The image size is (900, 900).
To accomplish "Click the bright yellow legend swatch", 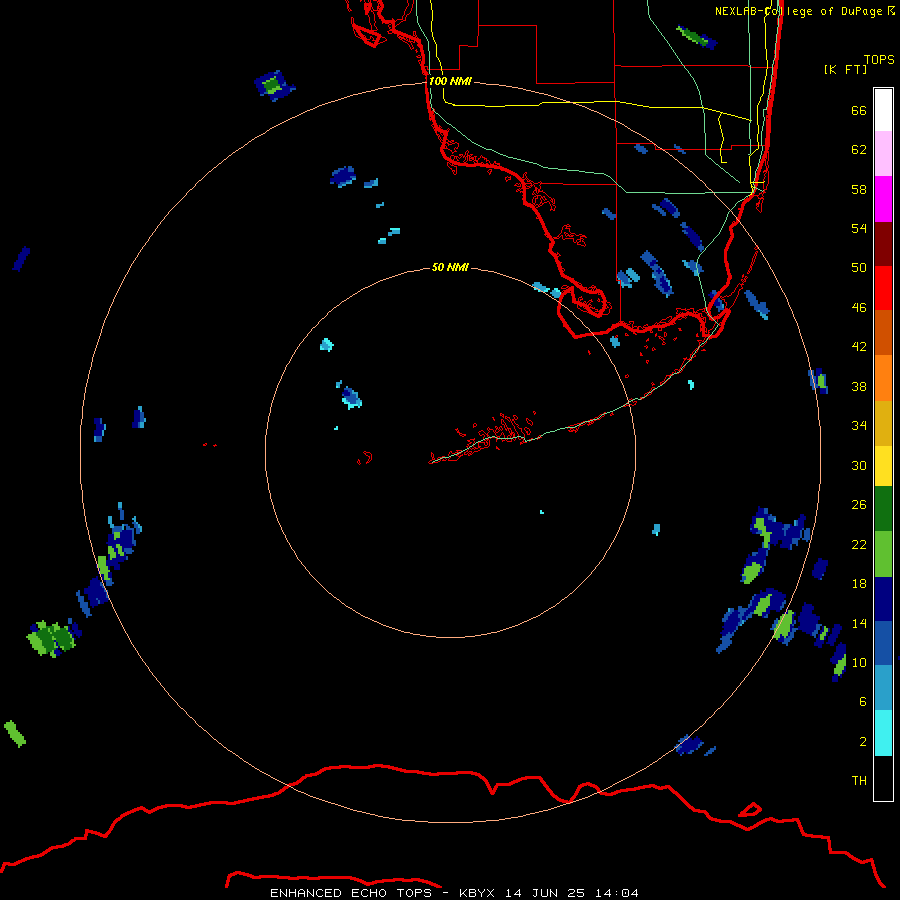I will 883,466.
